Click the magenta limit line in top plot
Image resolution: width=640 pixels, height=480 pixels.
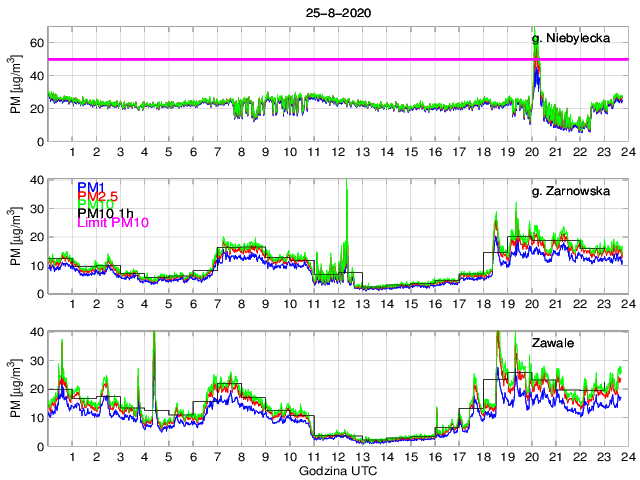tap(300, 59)
